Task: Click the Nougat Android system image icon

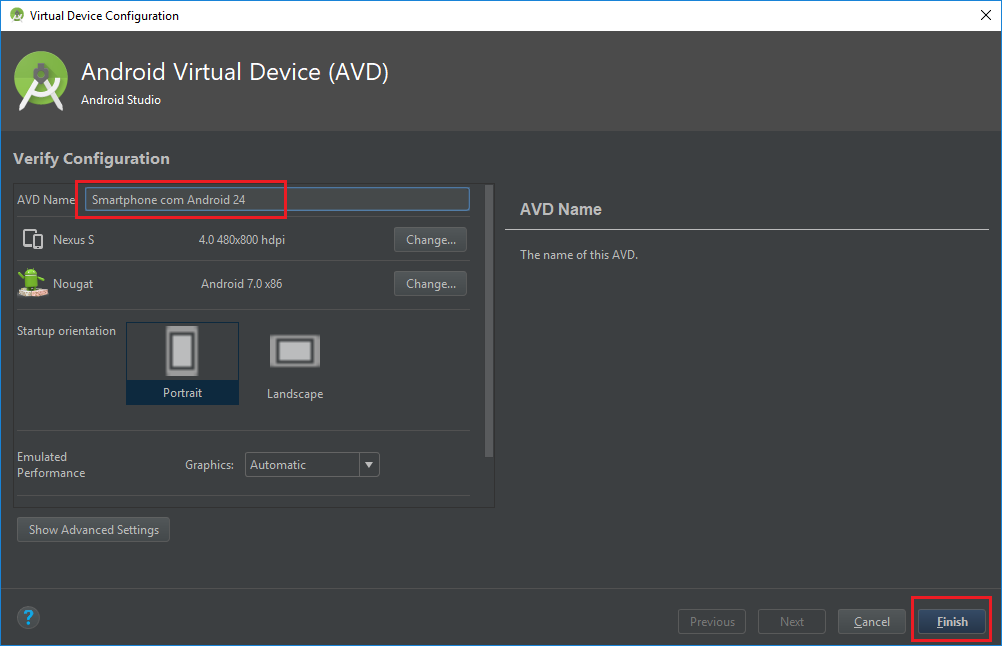Action: 32,282
